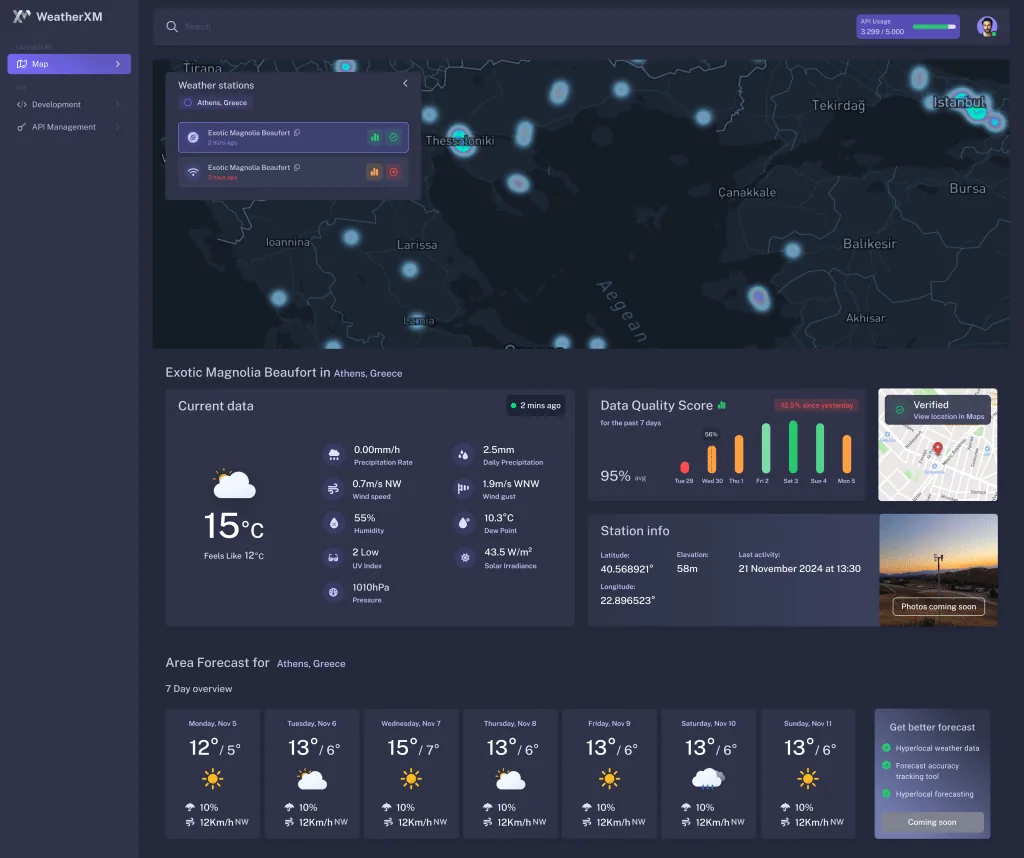
Task: Click the red Tue 29 quality bar
Action: (684, 467)
